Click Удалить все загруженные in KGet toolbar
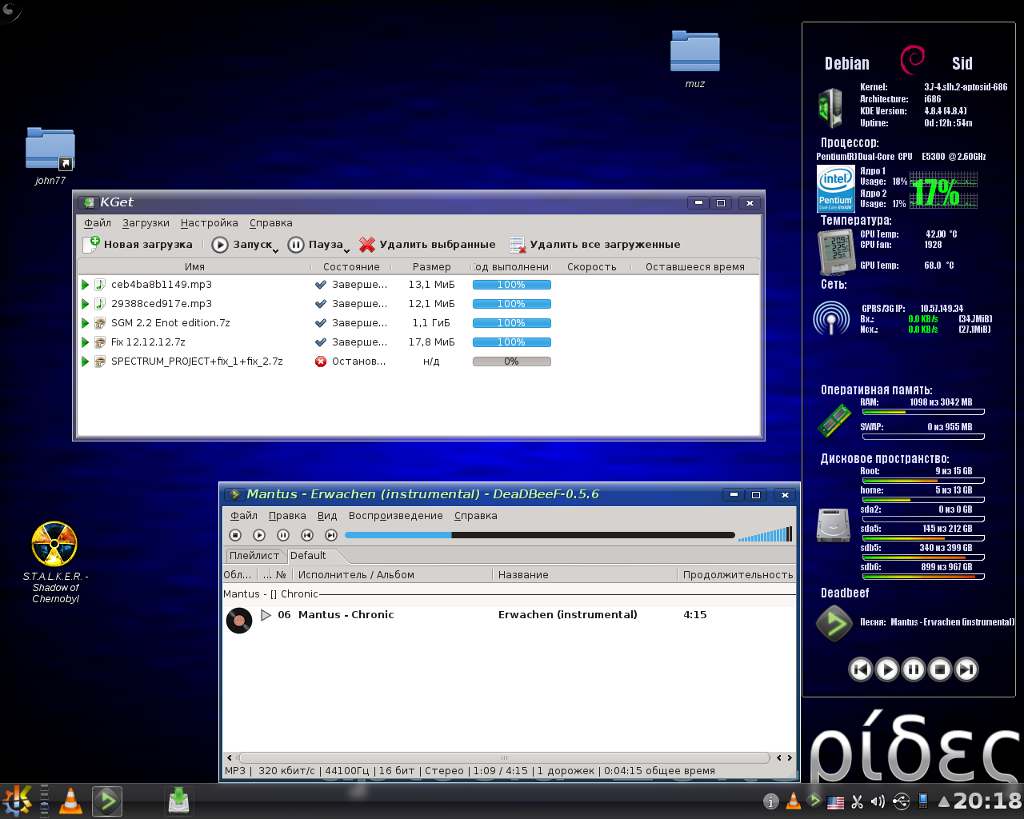Screen dimensions: 1024x819 click(594, 245)
